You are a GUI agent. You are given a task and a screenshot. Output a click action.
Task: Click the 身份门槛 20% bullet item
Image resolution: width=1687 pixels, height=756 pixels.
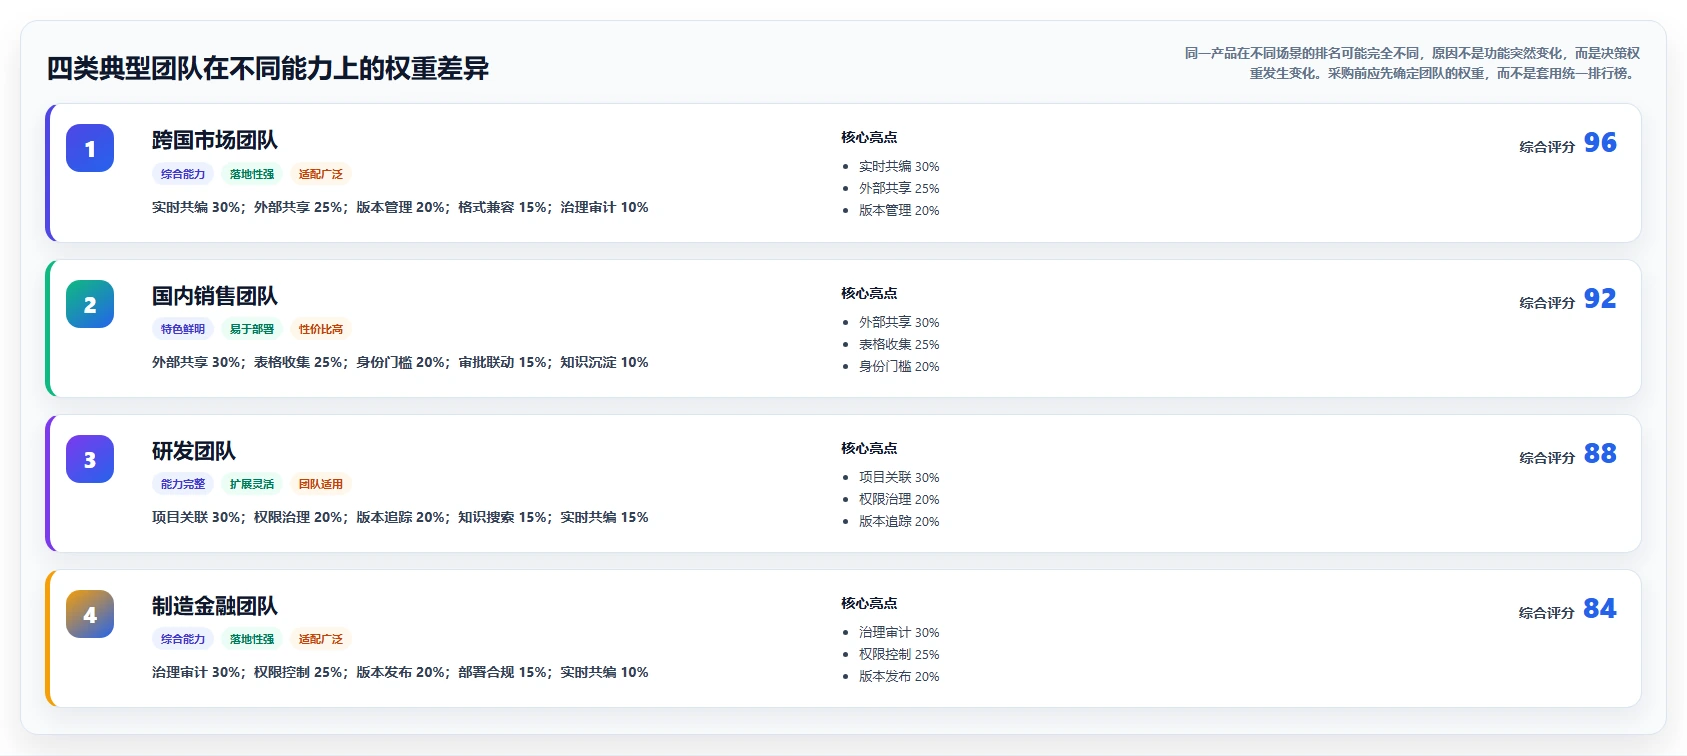pyautogui.click(x=899, y=366)
